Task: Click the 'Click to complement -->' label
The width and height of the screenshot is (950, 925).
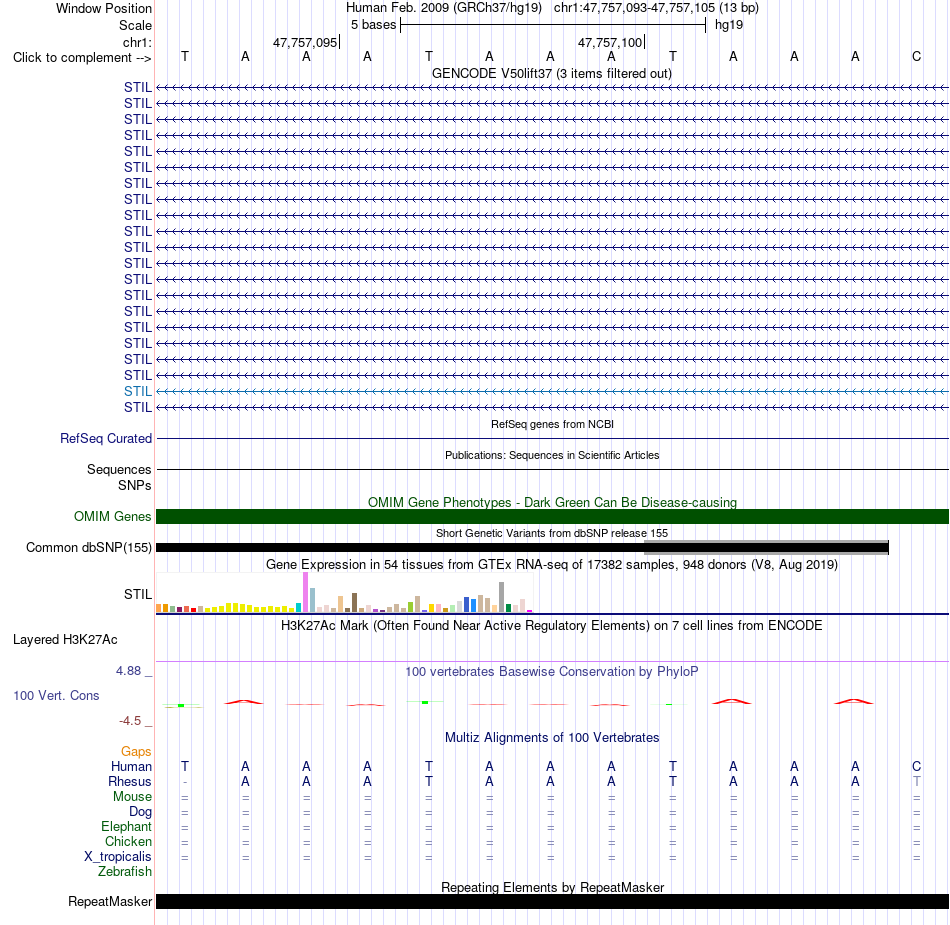Action: click(82, 58)
